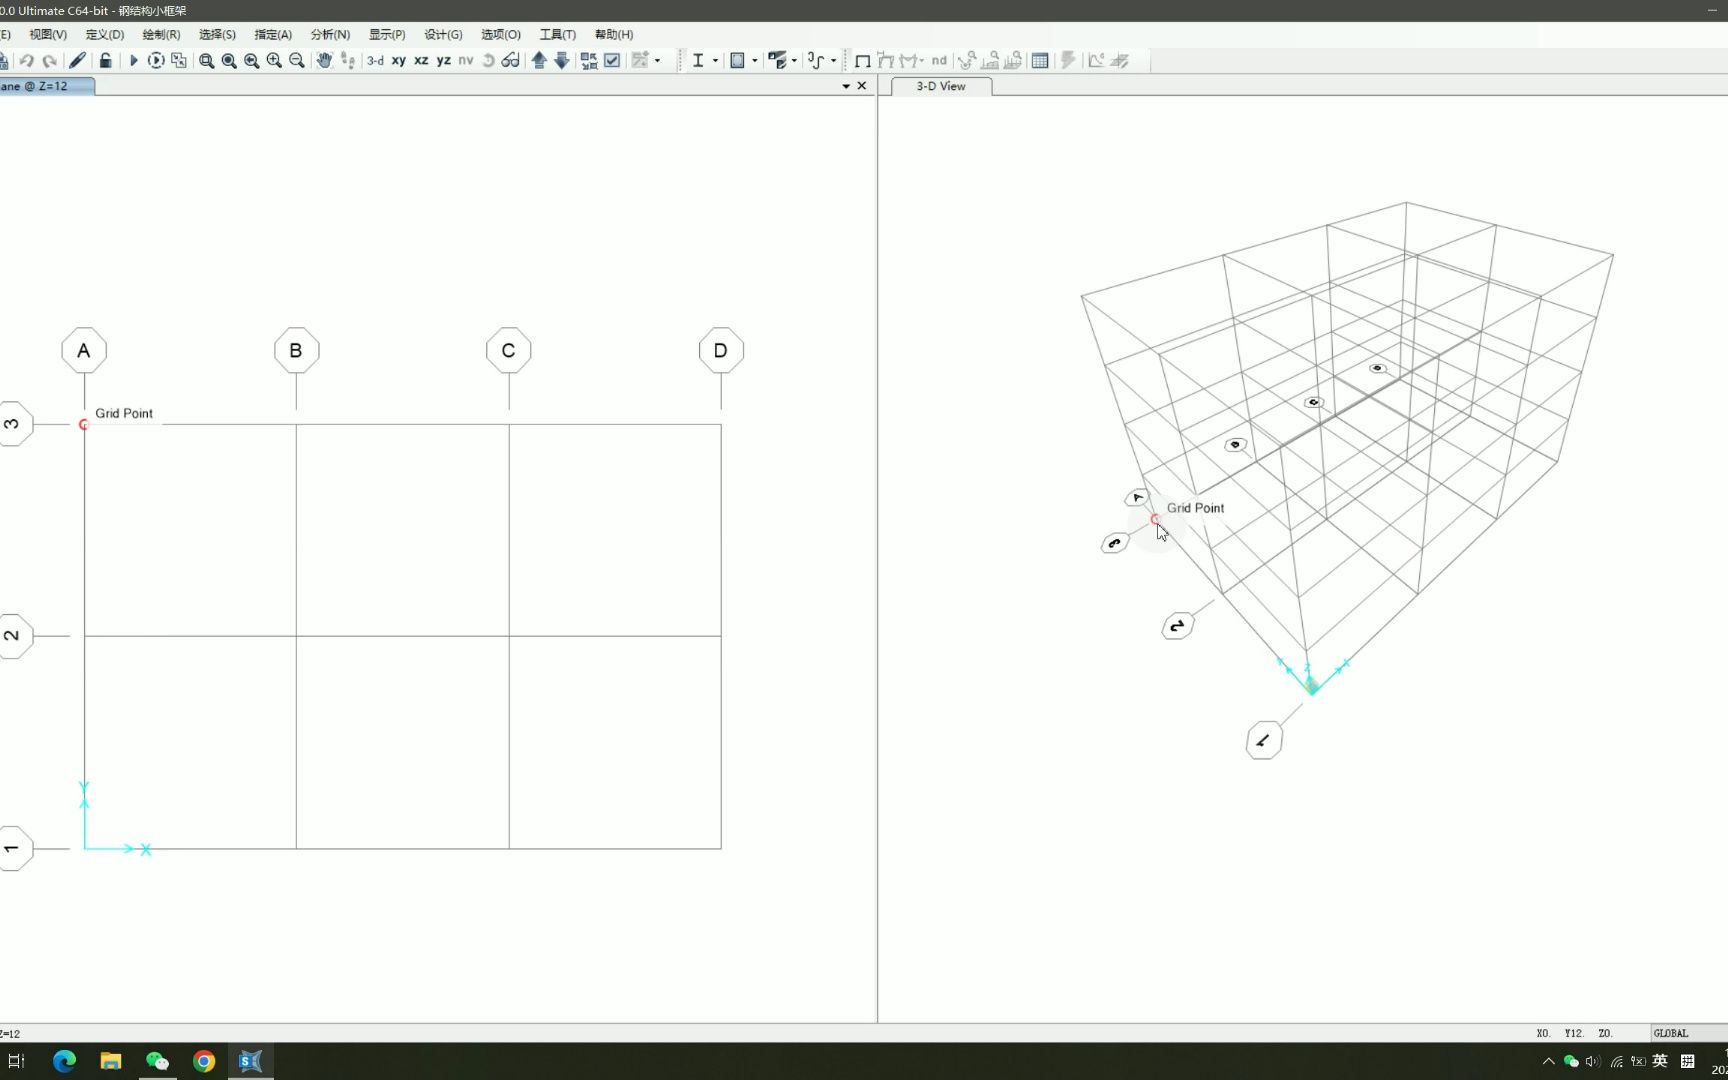This screenshot has height=1080, width=1728.
Task: Open the GLOBAL coordinate system selector
Action: point(1688,1033)
